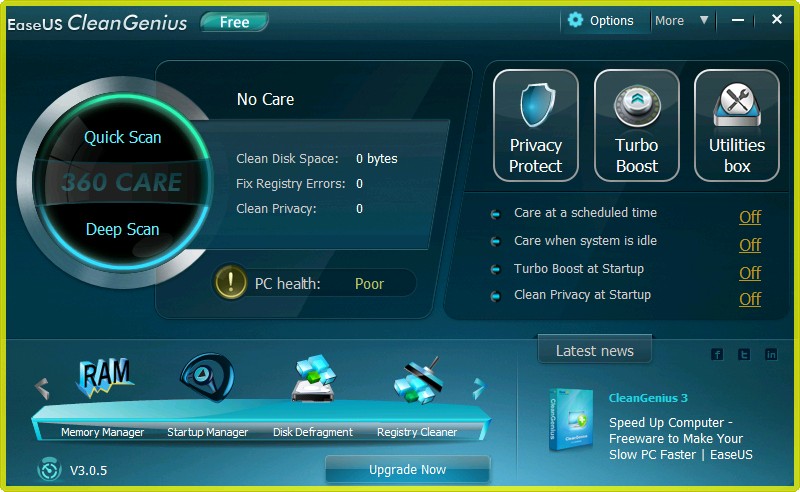Open the Twitter share icon
This screenshot has height=492, width=800.
tap(744, 354)
